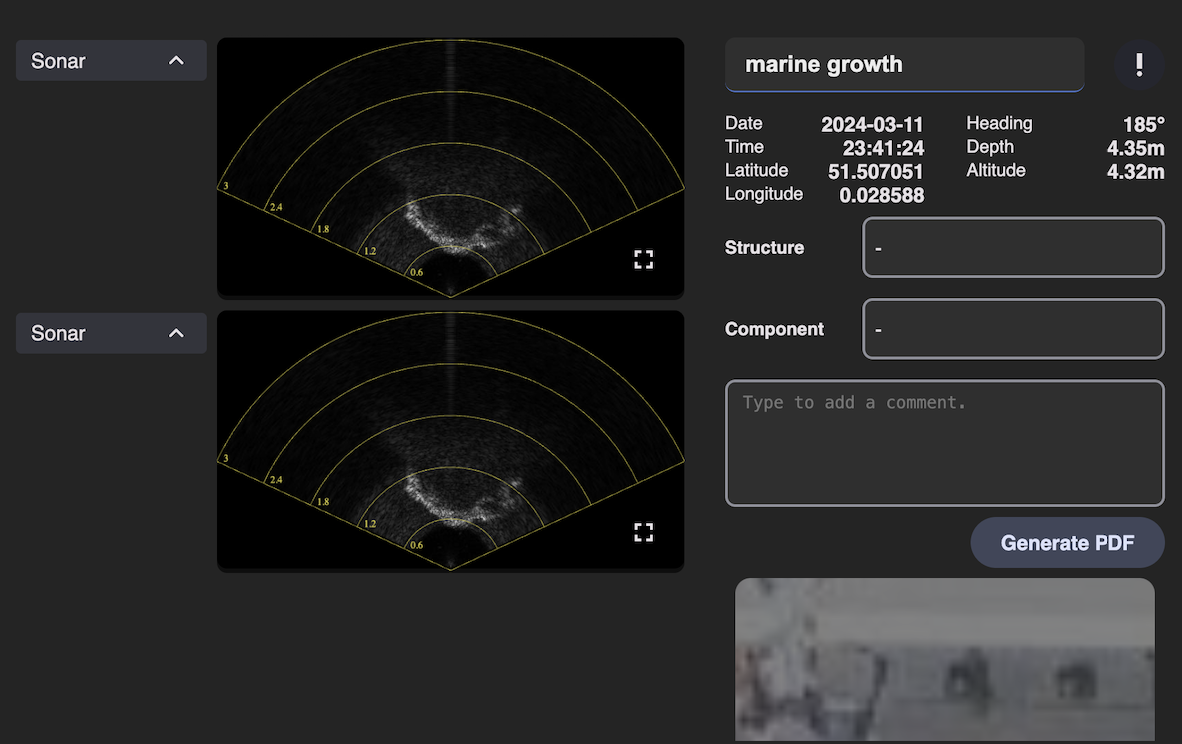Click the Generate PDF button

(1067, 543)
